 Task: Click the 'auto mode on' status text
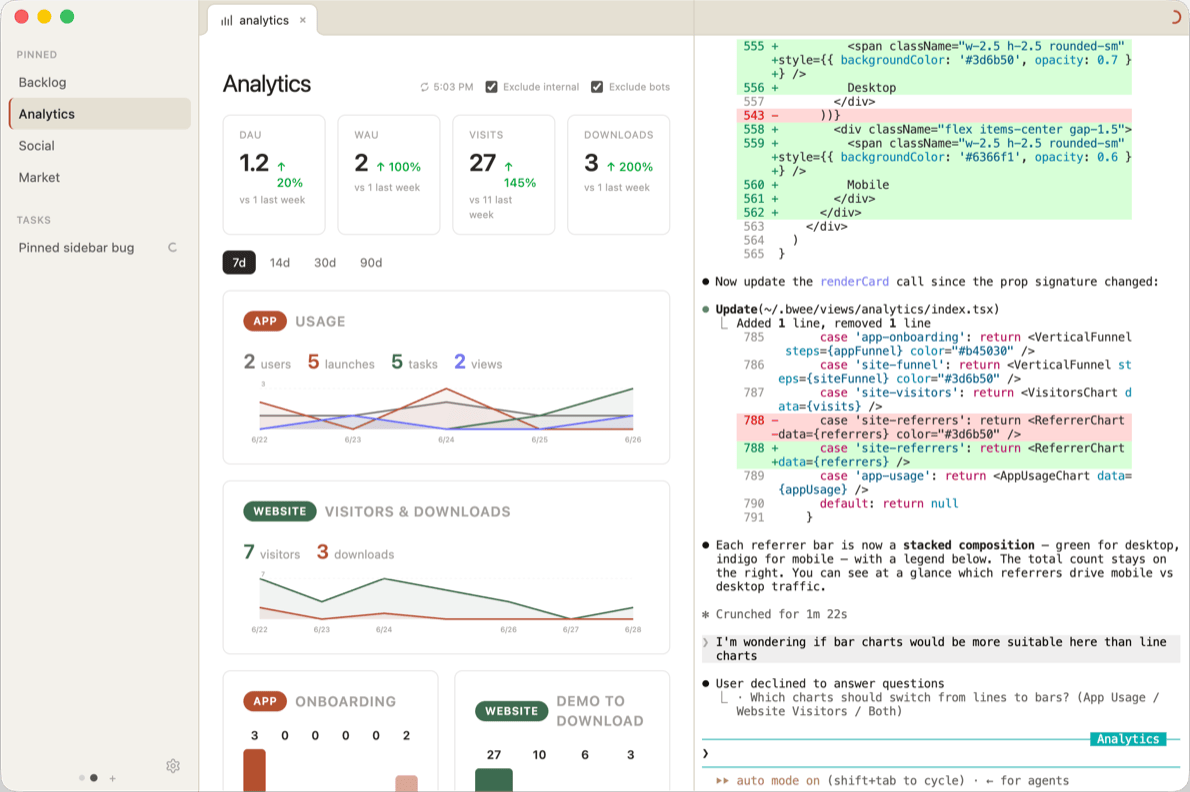[x=778, y=781]
